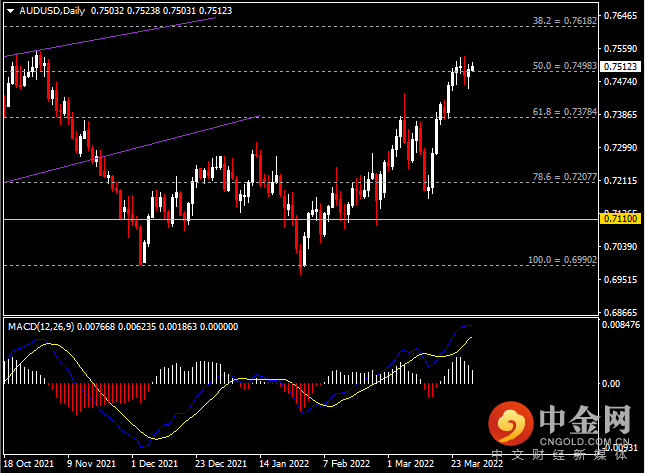Viewport: 645px width, 473px height.
Task: Click the 0.008476 MACD scale value
Action: [621, 325]
